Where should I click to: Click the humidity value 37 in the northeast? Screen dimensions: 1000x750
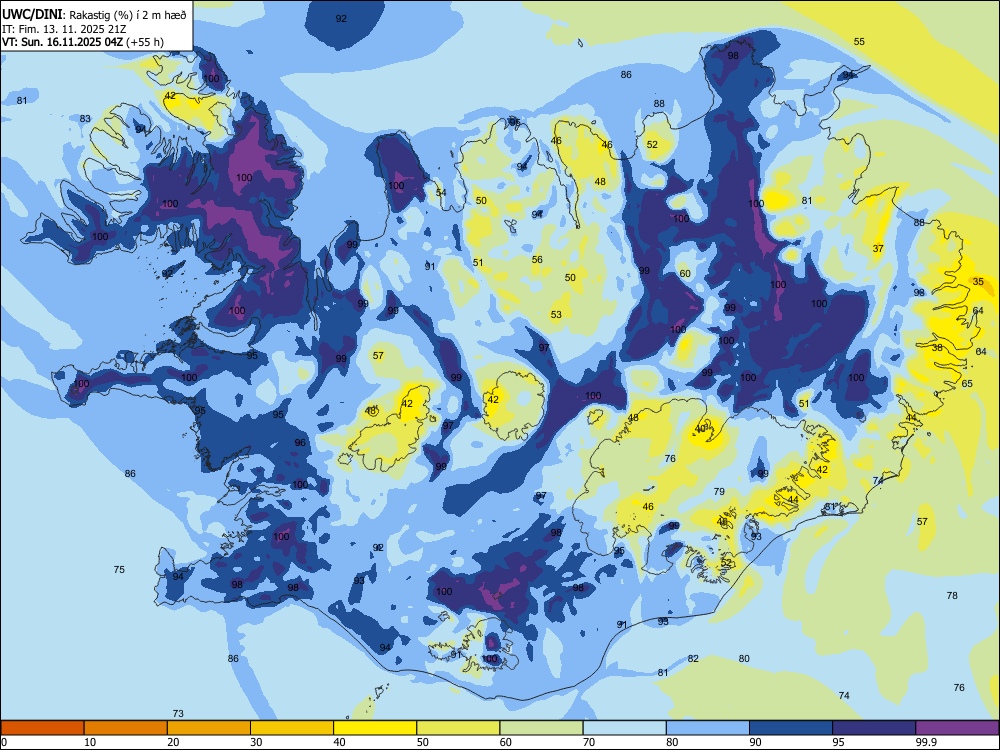[x=878, y=248]
